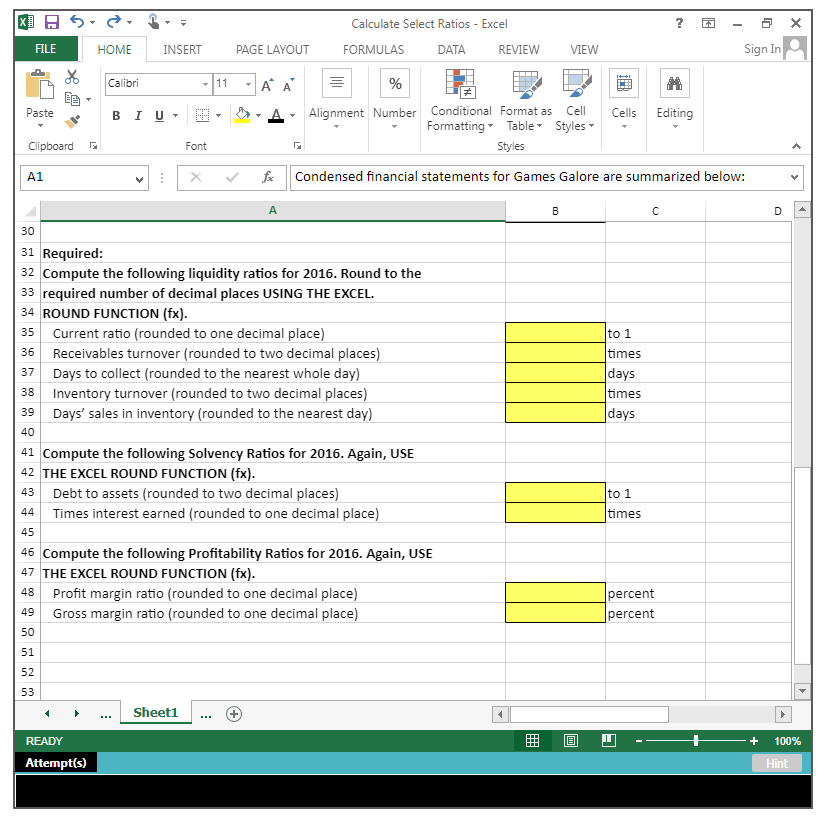This screenshot has width=840, height=833.
Task: Toggle bold formatting
Action: [115, 116]
